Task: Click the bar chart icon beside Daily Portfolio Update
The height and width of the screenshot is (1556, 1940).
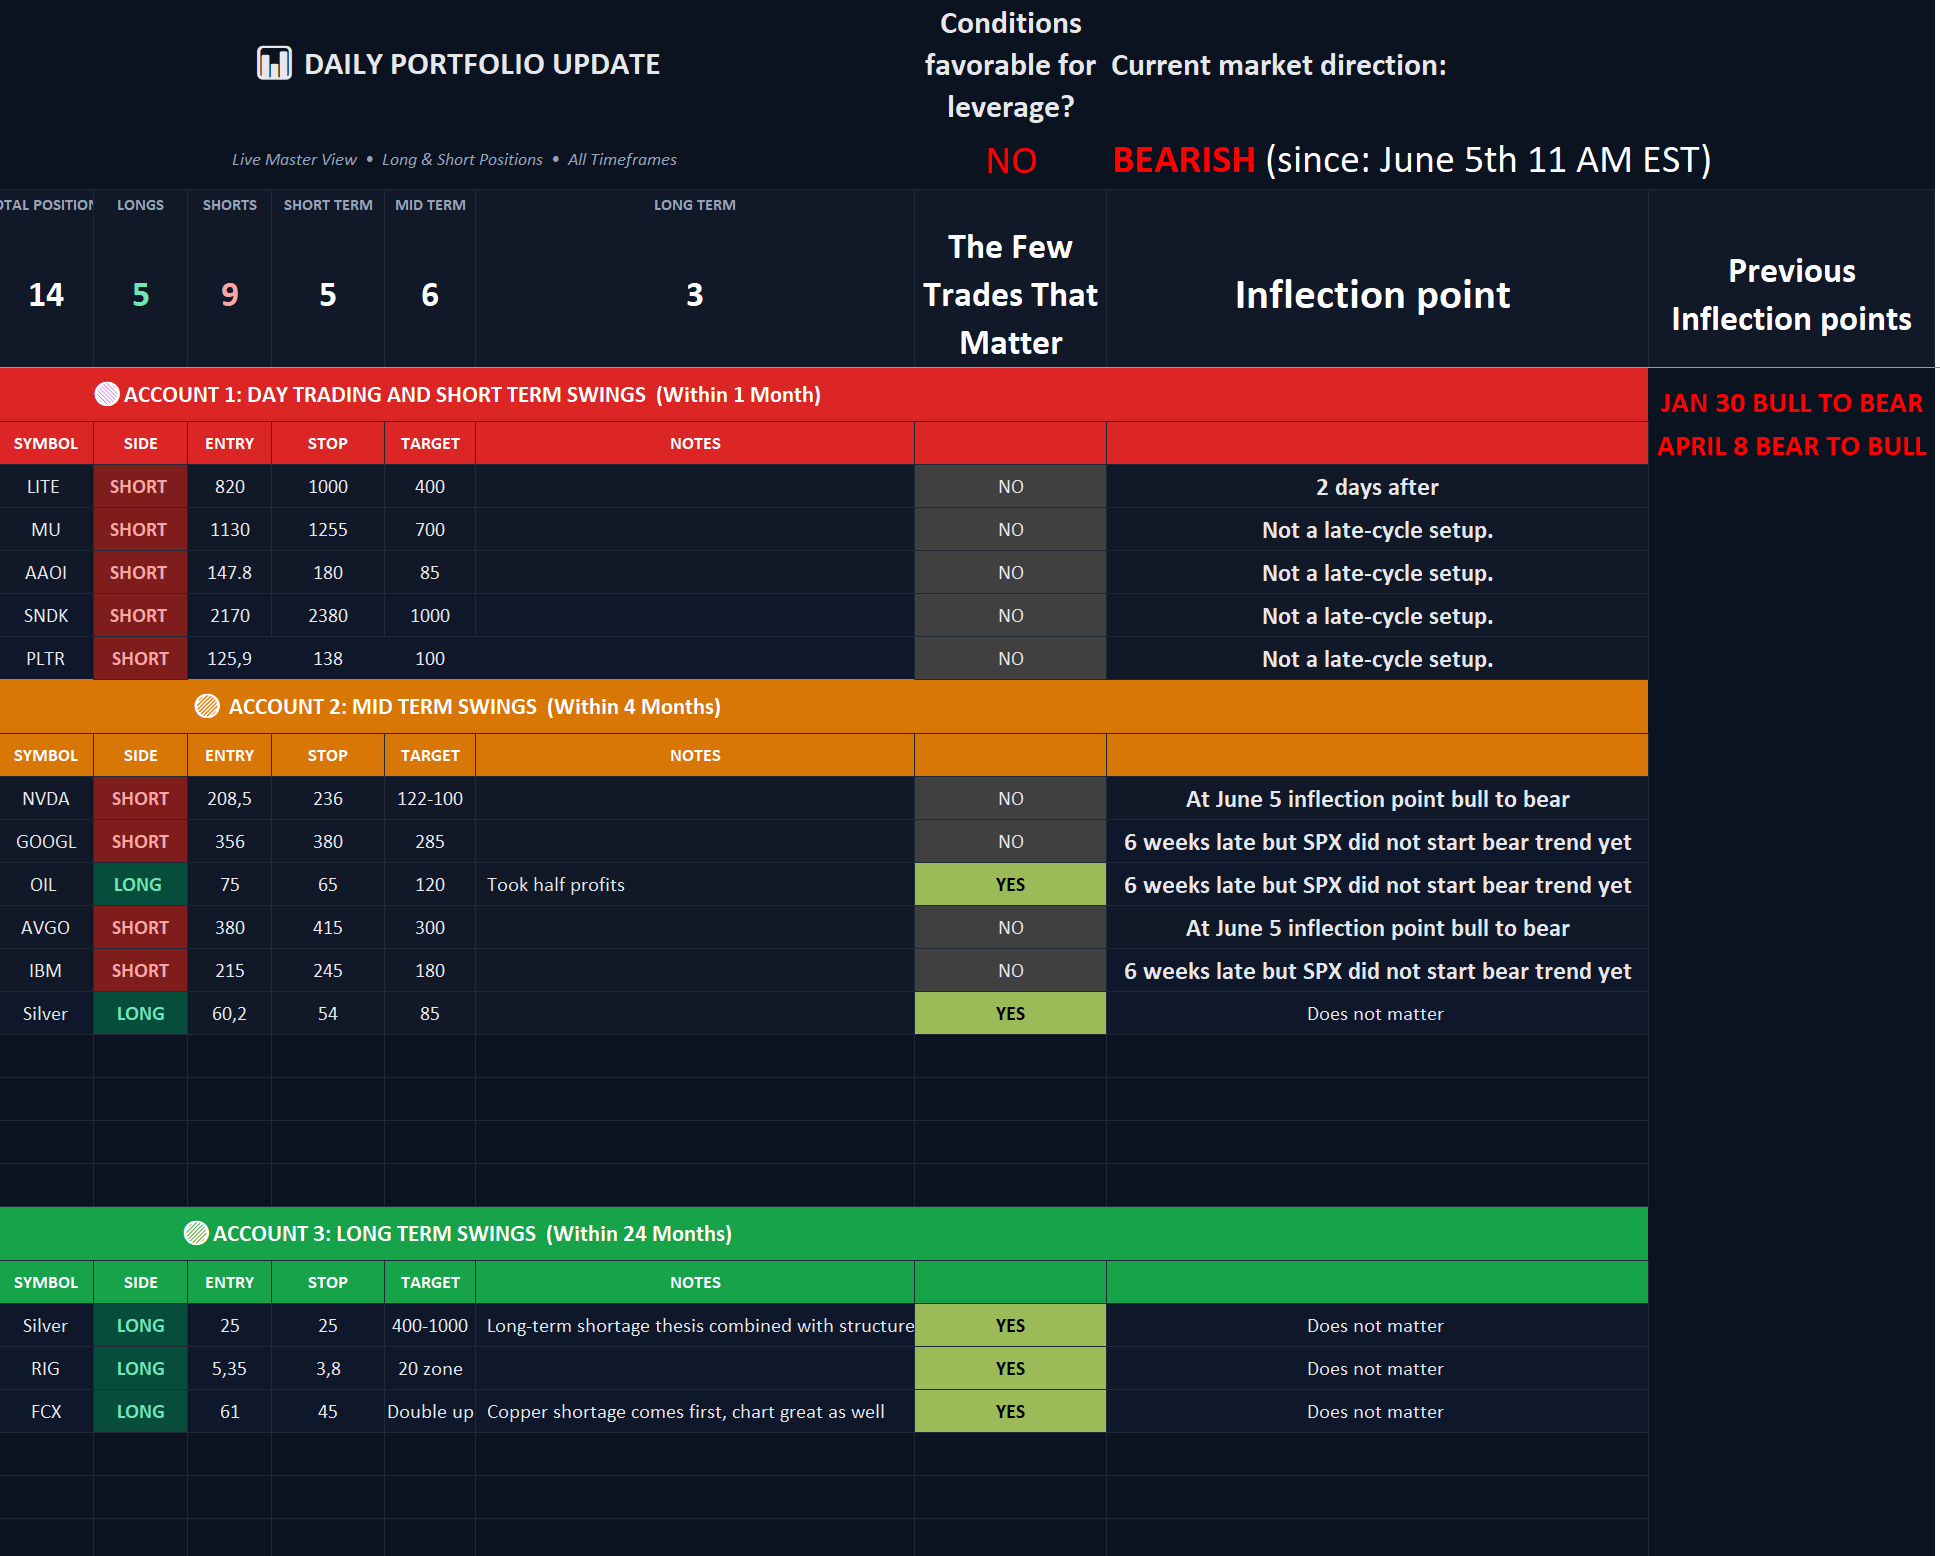Action: 274,63
